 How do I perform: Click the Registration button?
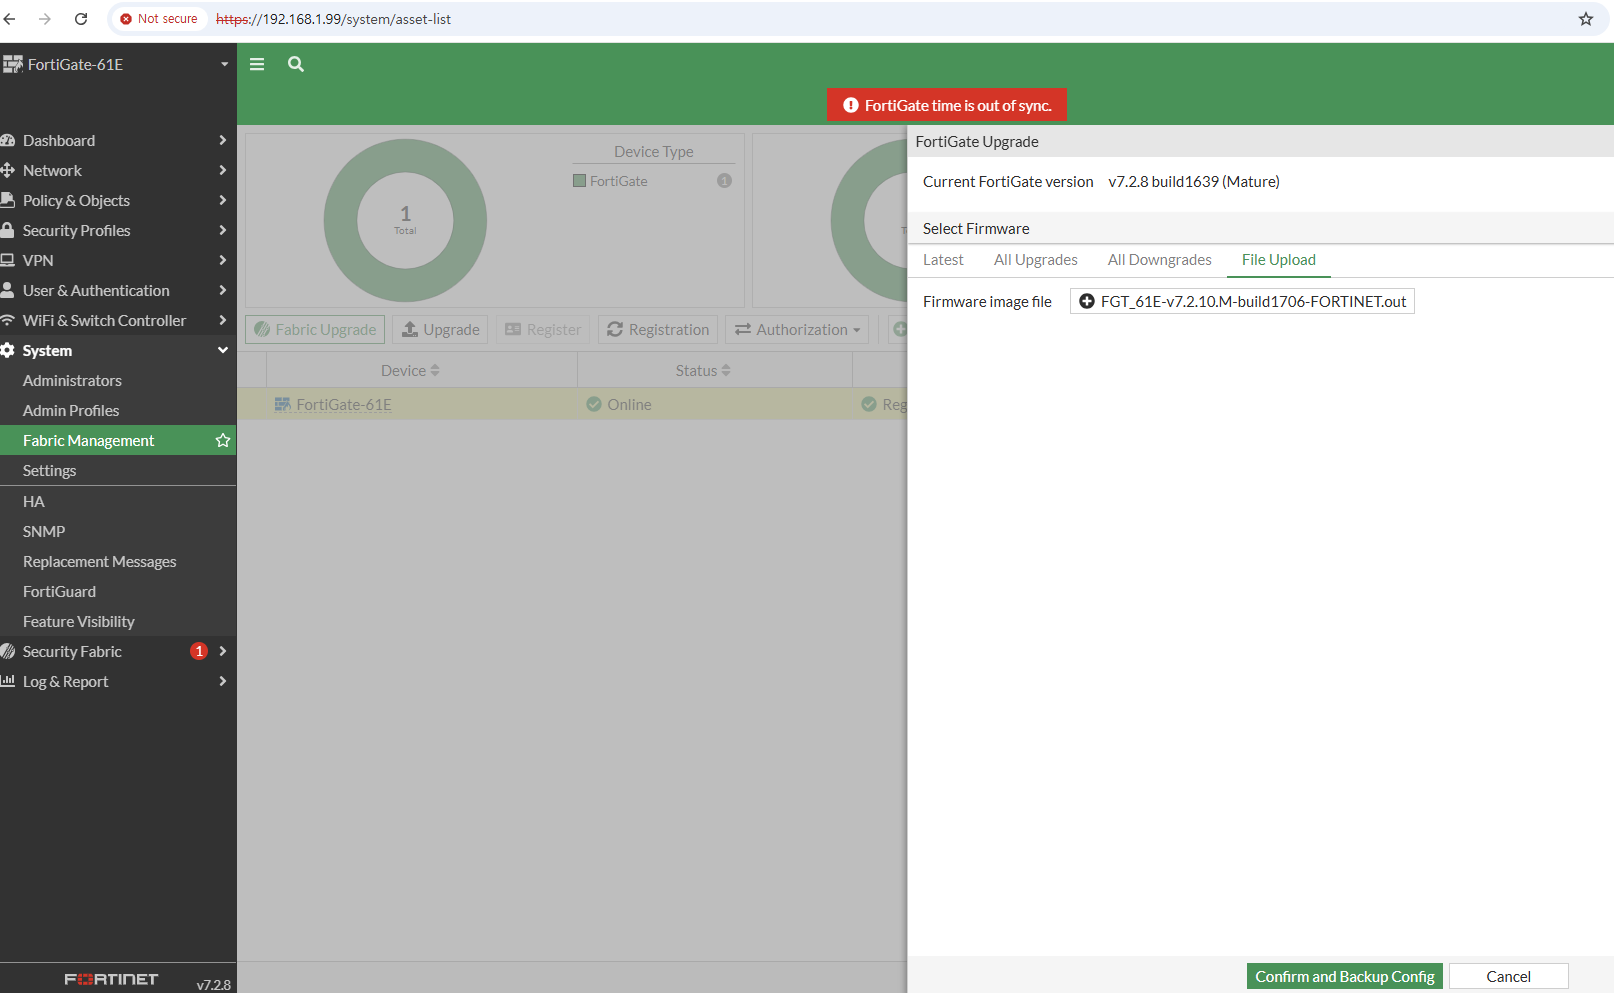(x=658, y=329)
